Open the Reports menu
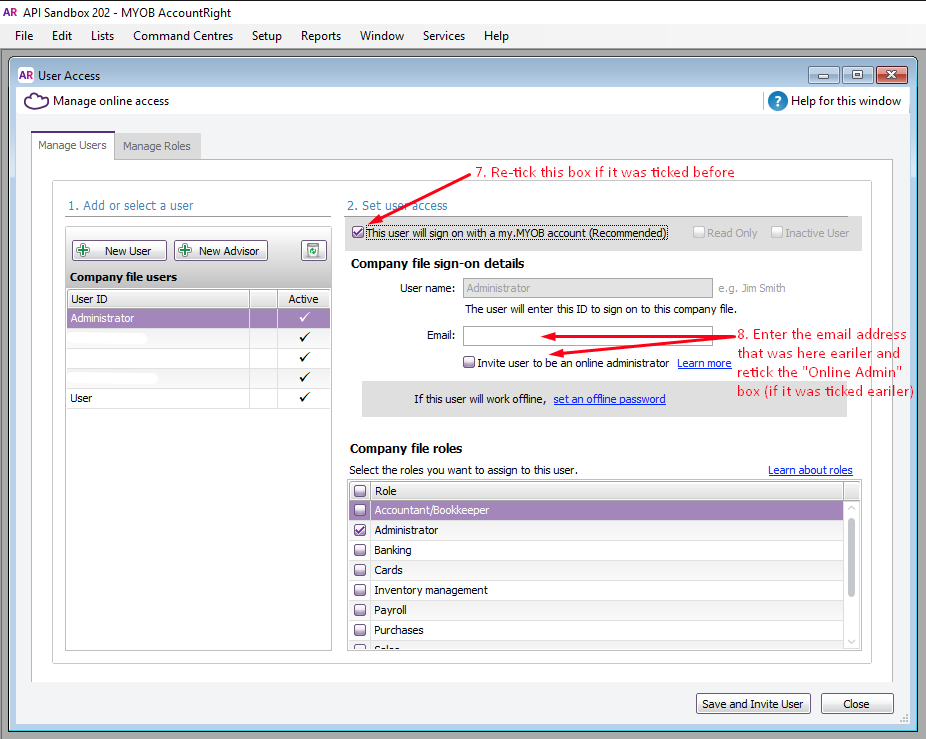Image resolution: width=926 pixels, height=739 pixels. point(321,36)
